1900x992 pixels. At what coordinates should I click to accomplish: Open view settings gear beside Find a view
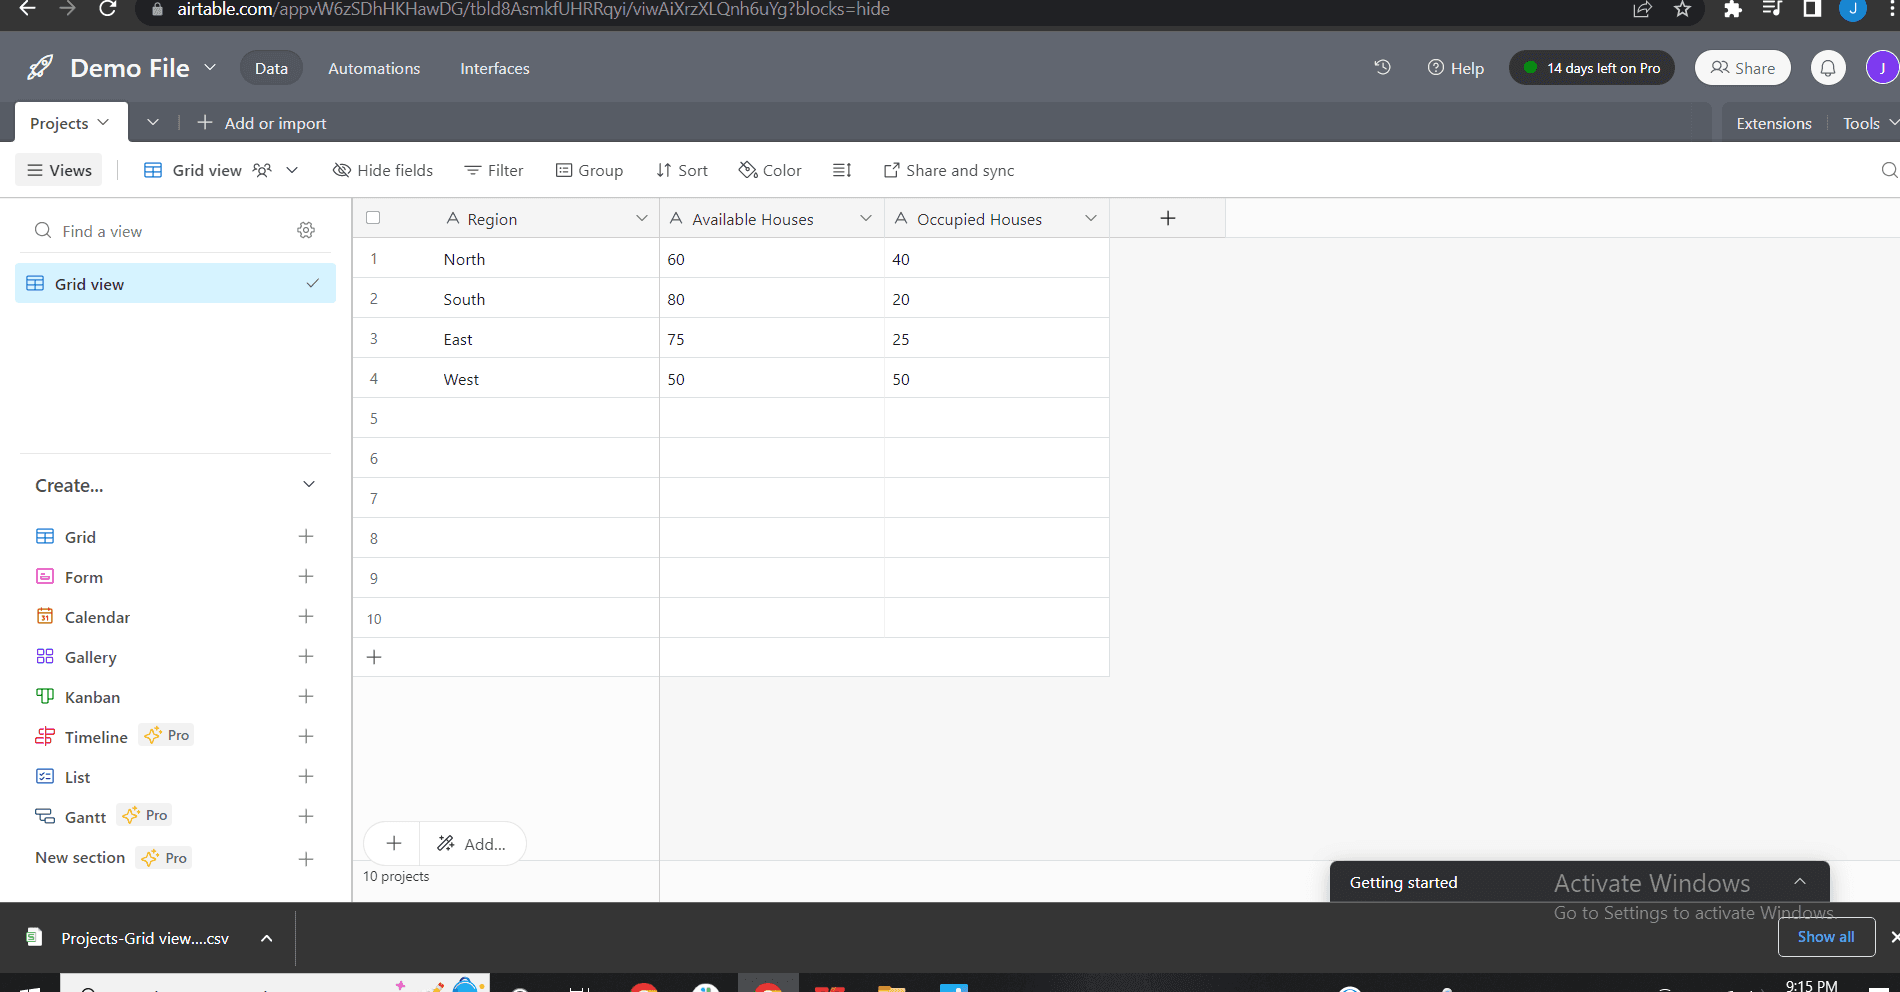[306, 230]
